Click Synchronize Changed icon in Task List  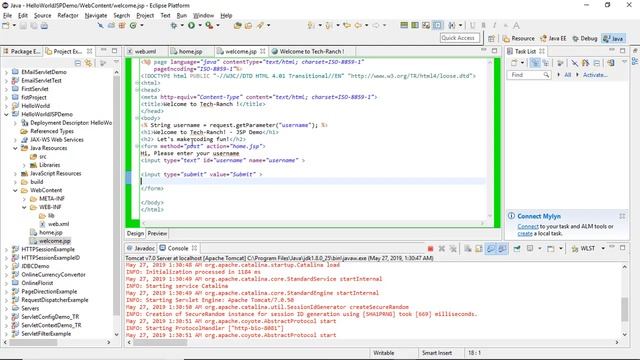(x=611, y=63)
